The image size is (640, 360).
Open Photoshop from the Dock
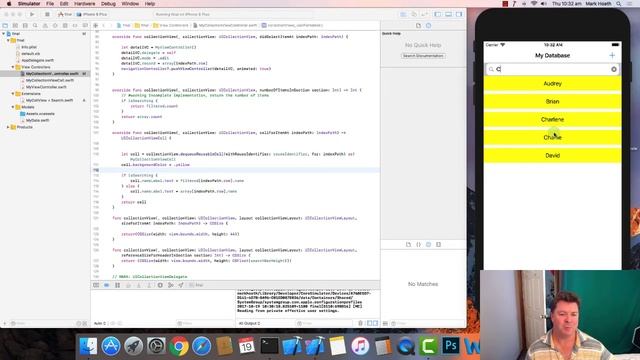(451, 346)
